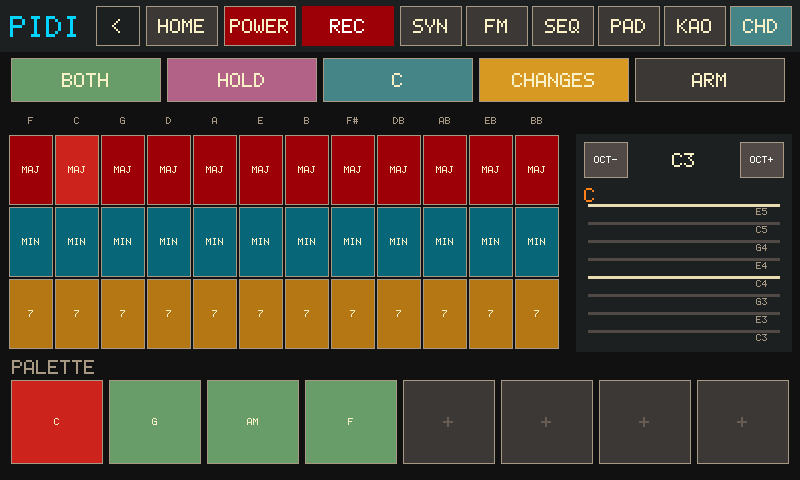Play the E major chord pad
This screenshot has width=800, height=480.
pos(261,170)
